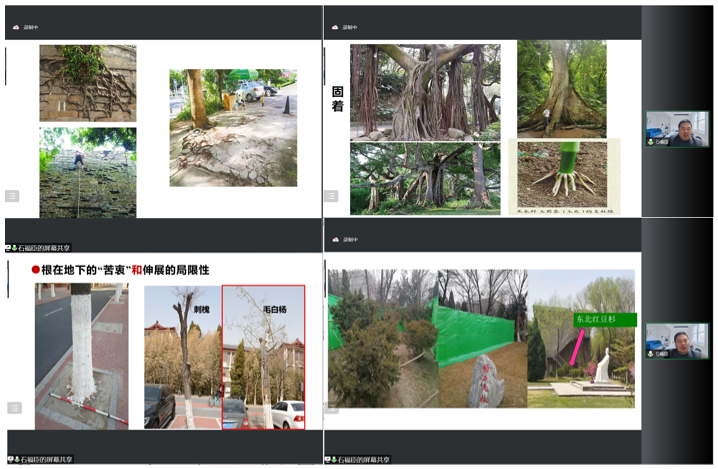
Task: Click the recording icon above the green fence slide
Action: 335,240
